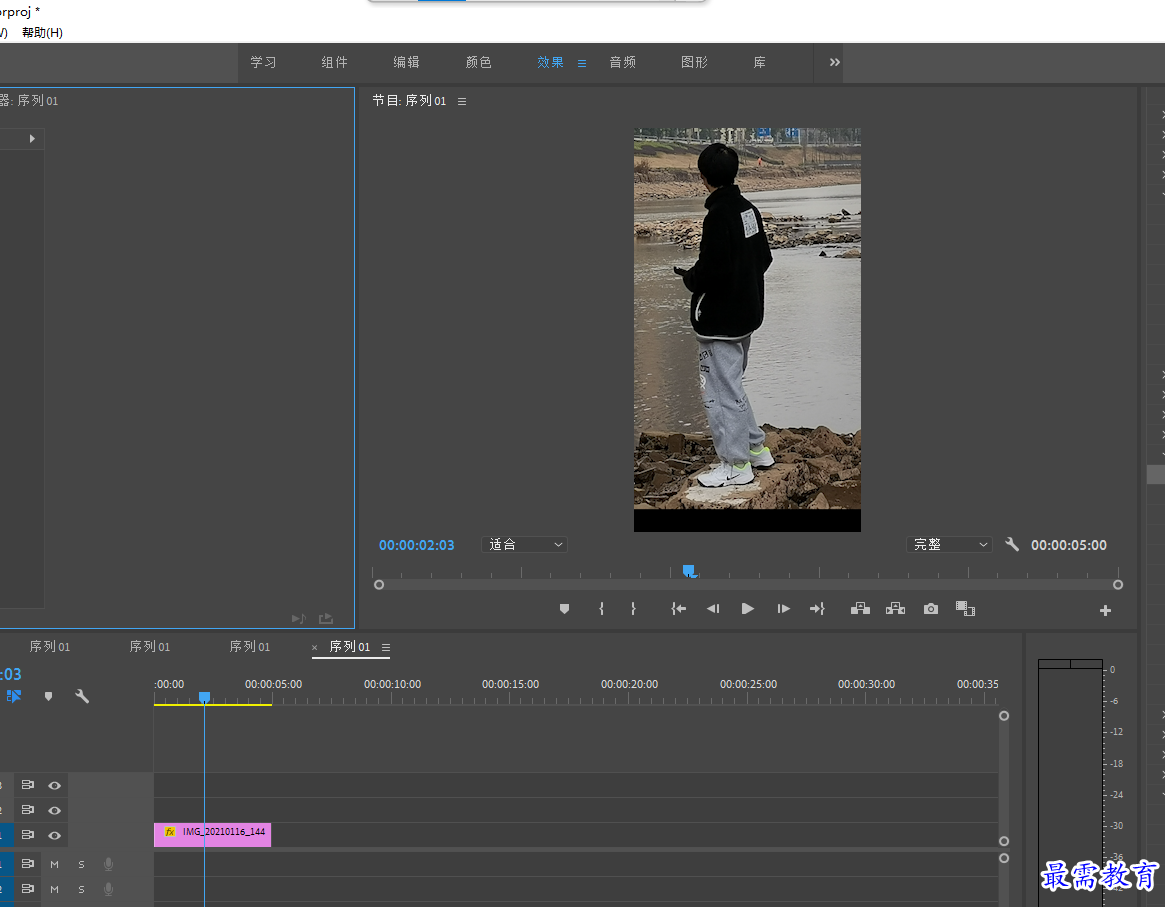
Task: Click the video preview in Program monitor
Action: (747, 330)
